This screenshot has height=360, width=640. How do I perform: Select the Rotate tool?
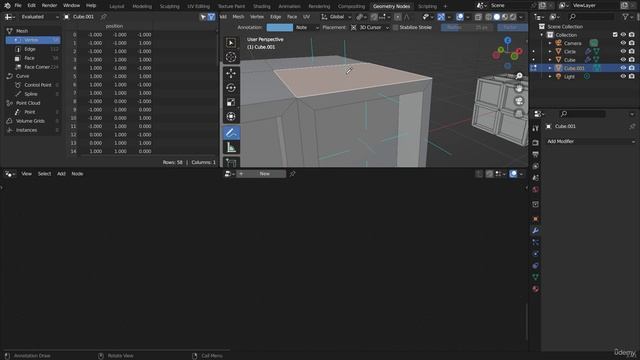tap(231, 88)
